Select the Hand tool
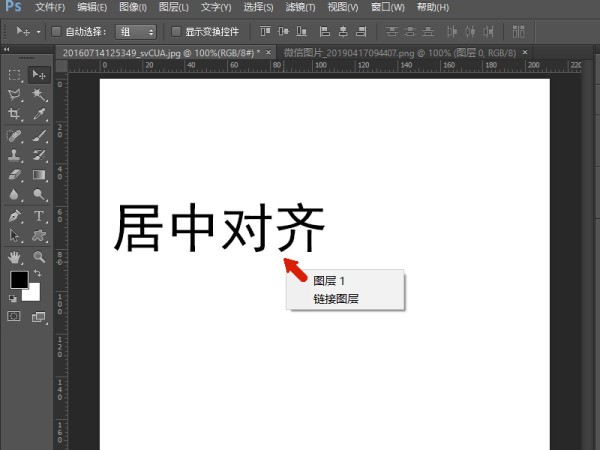Screen dimensions: 600x450 click(15, 256)
